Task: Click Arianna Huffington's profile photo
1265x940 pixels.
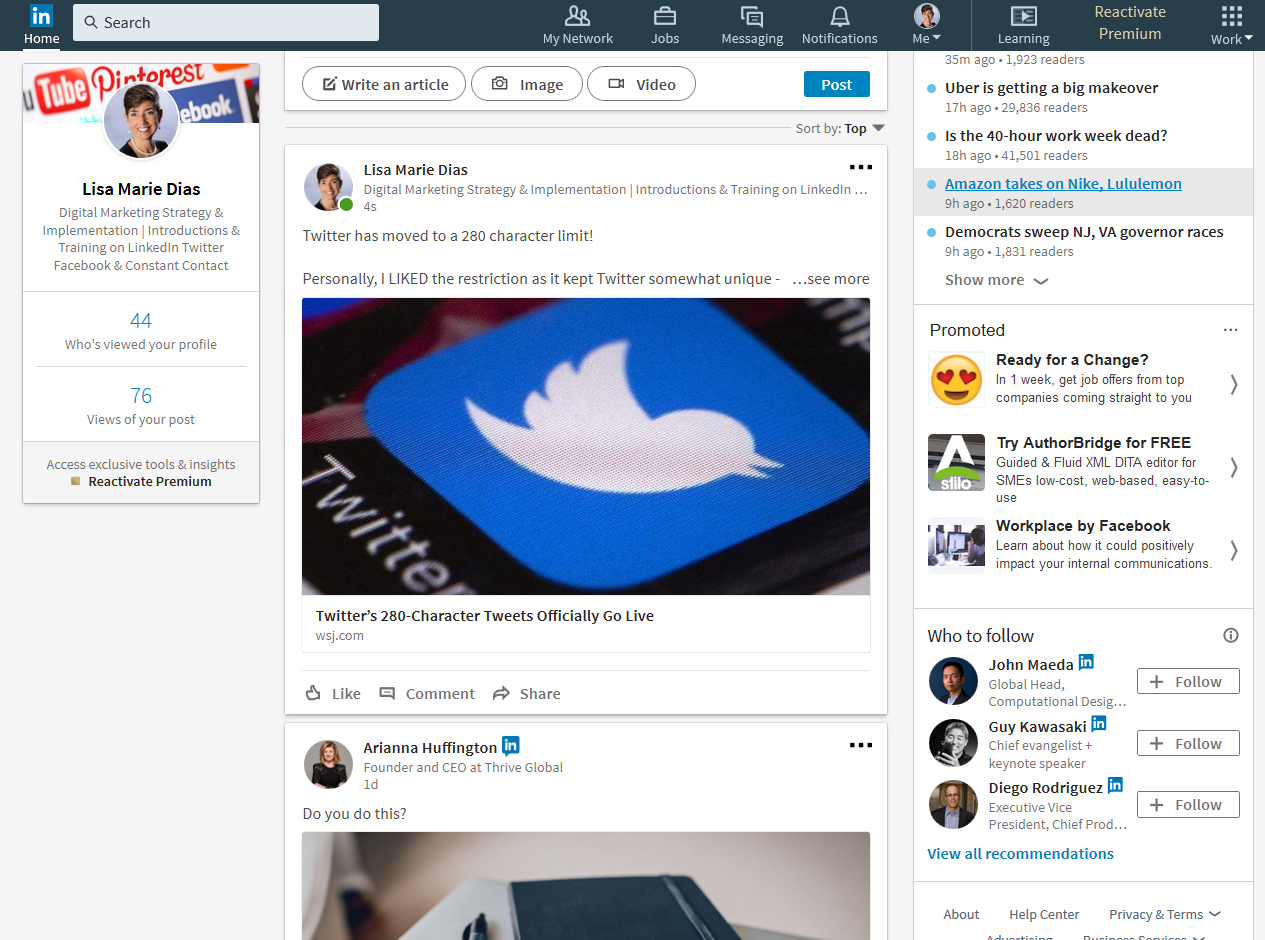Action: pyautogui.click(x=329, y=765)
